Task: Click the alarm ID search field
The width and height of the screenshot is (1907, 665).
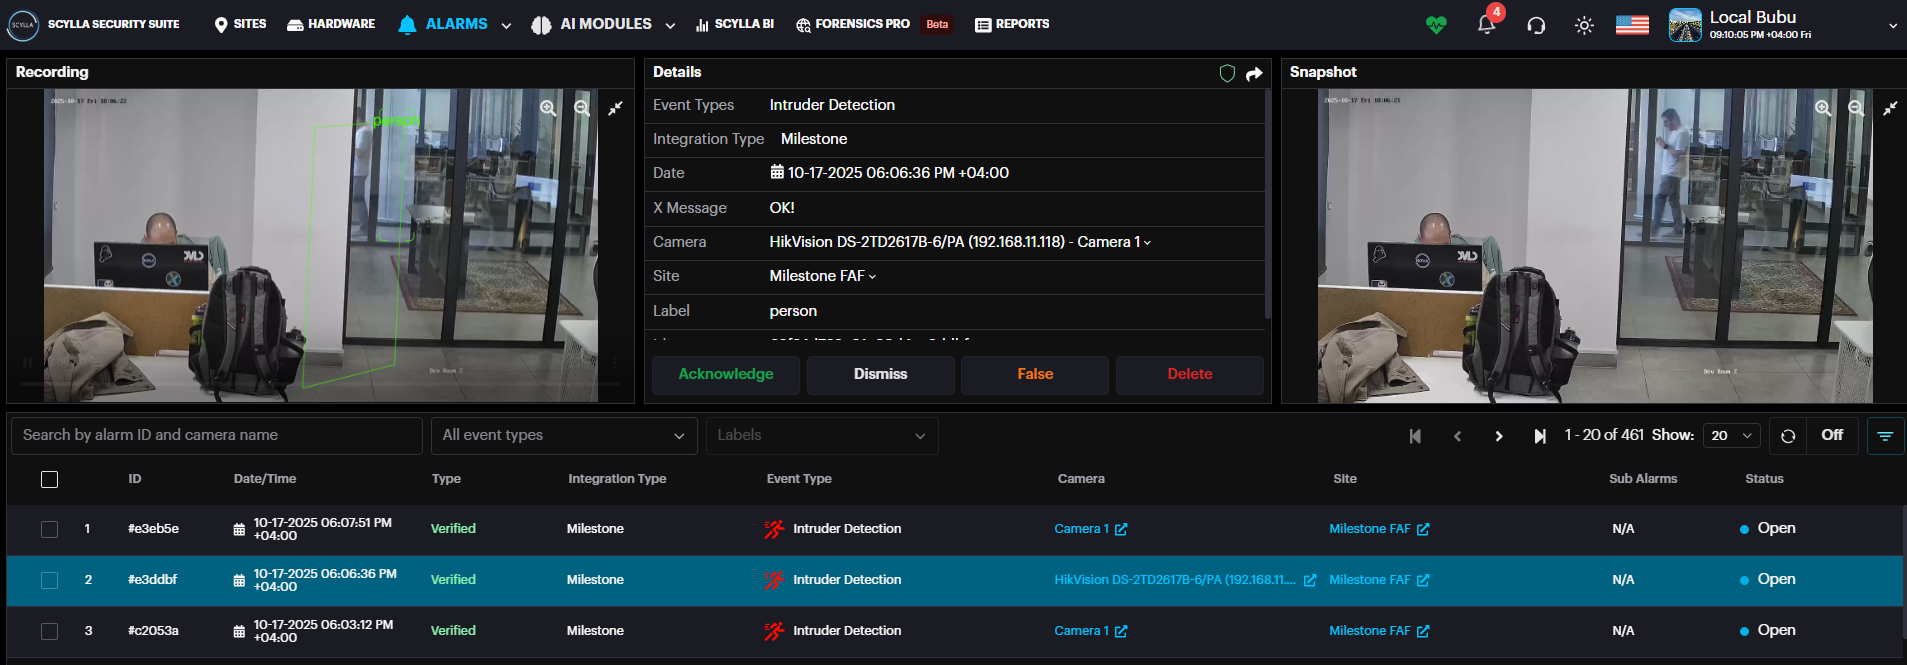Action: pyautogui.click(x=216, y=436)
